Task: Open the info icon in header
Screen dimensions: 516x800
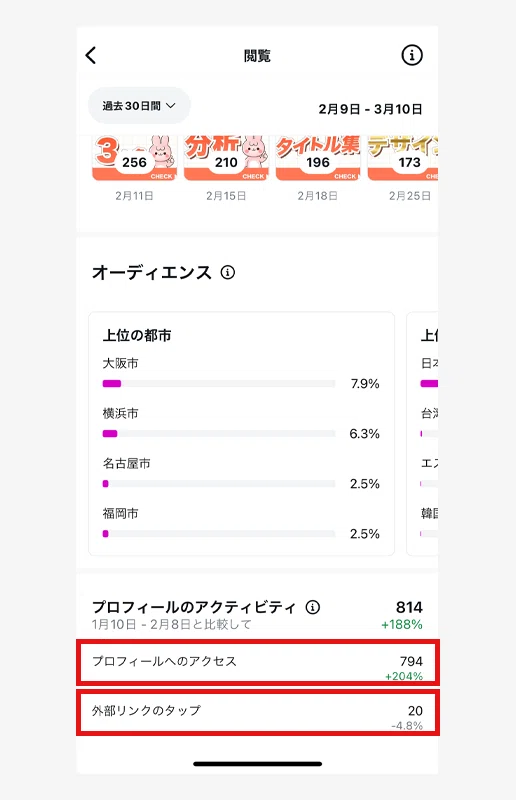Action: [412, 55]
